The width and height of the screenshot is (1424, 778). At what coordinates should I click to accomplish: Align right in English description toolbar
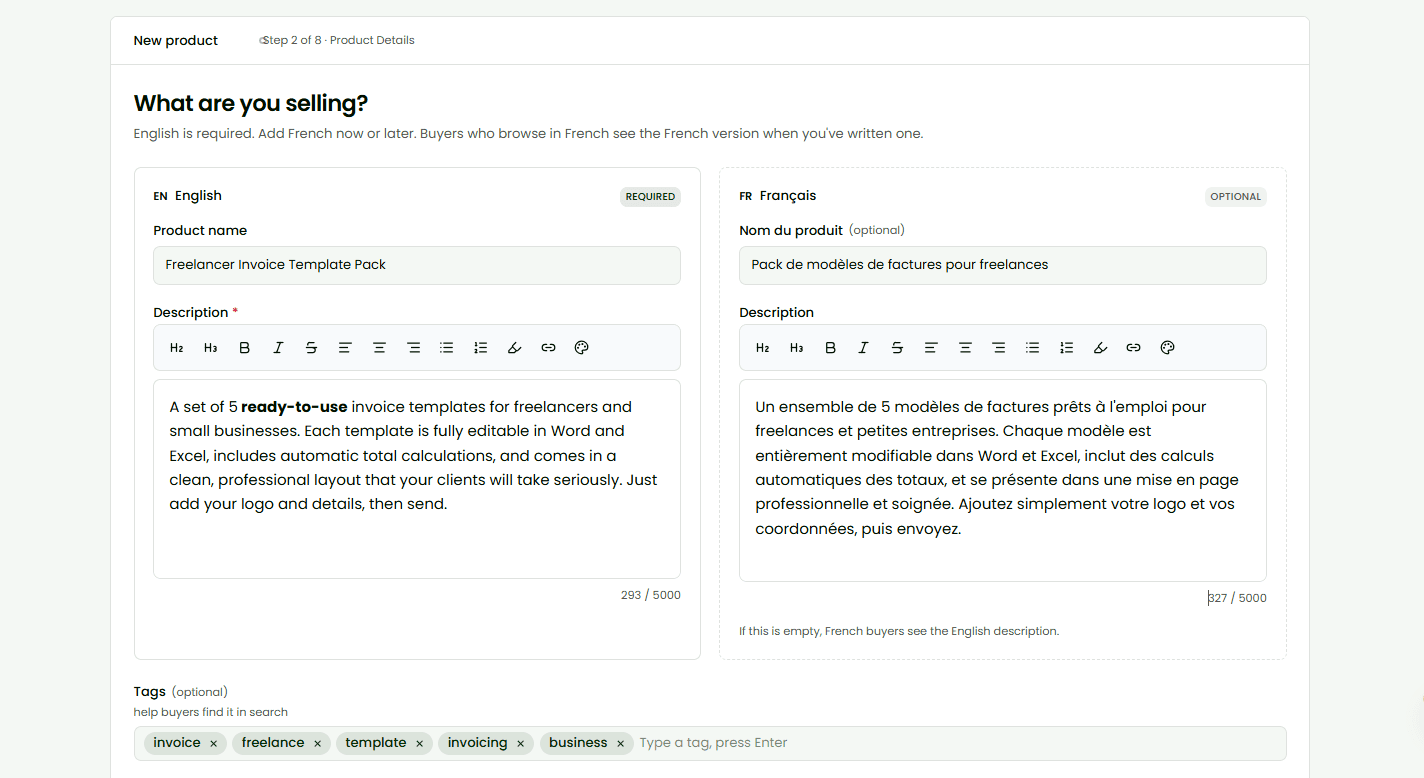point(413,348)
